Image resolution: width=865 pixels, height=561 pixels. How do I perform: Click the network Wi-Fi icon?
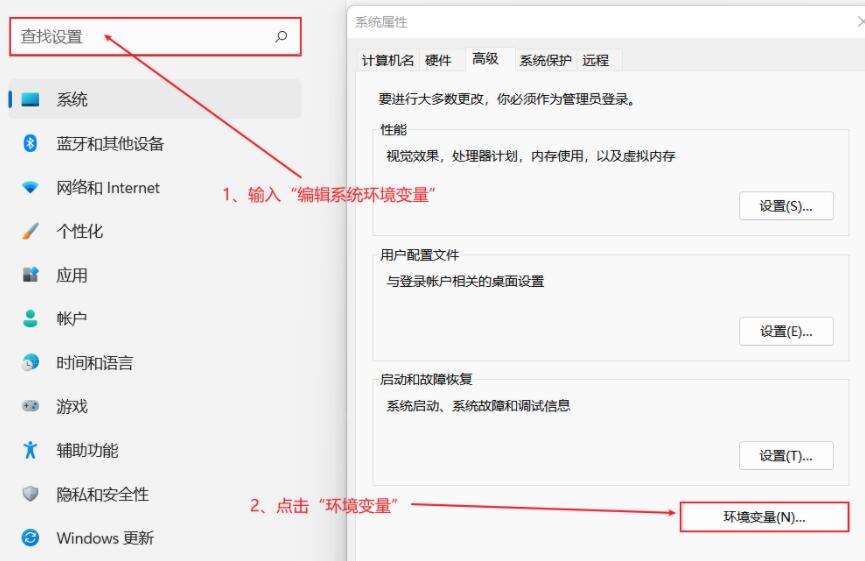tap(30, 188)
